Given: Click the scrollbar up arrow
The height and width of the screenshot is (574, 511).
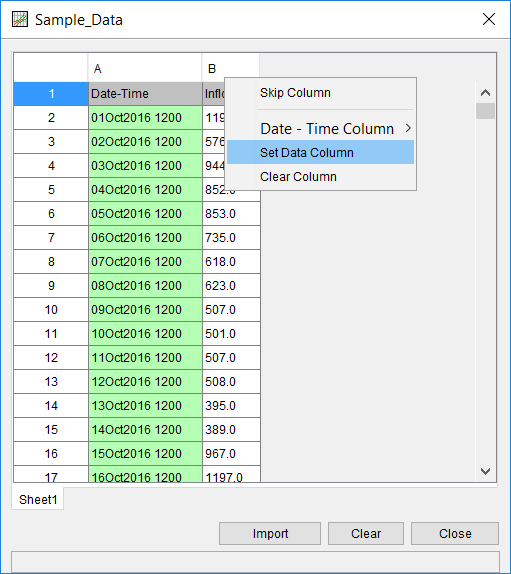Looking at the screenshot, I should tap(485, 93).
